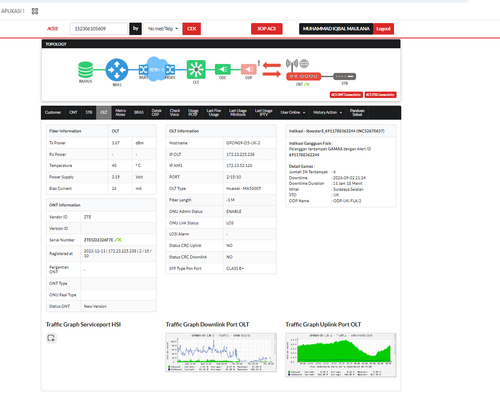Click the search number input field
This screenshot has width=500, height=393.
pyautogui.click(x=99, y=29)
